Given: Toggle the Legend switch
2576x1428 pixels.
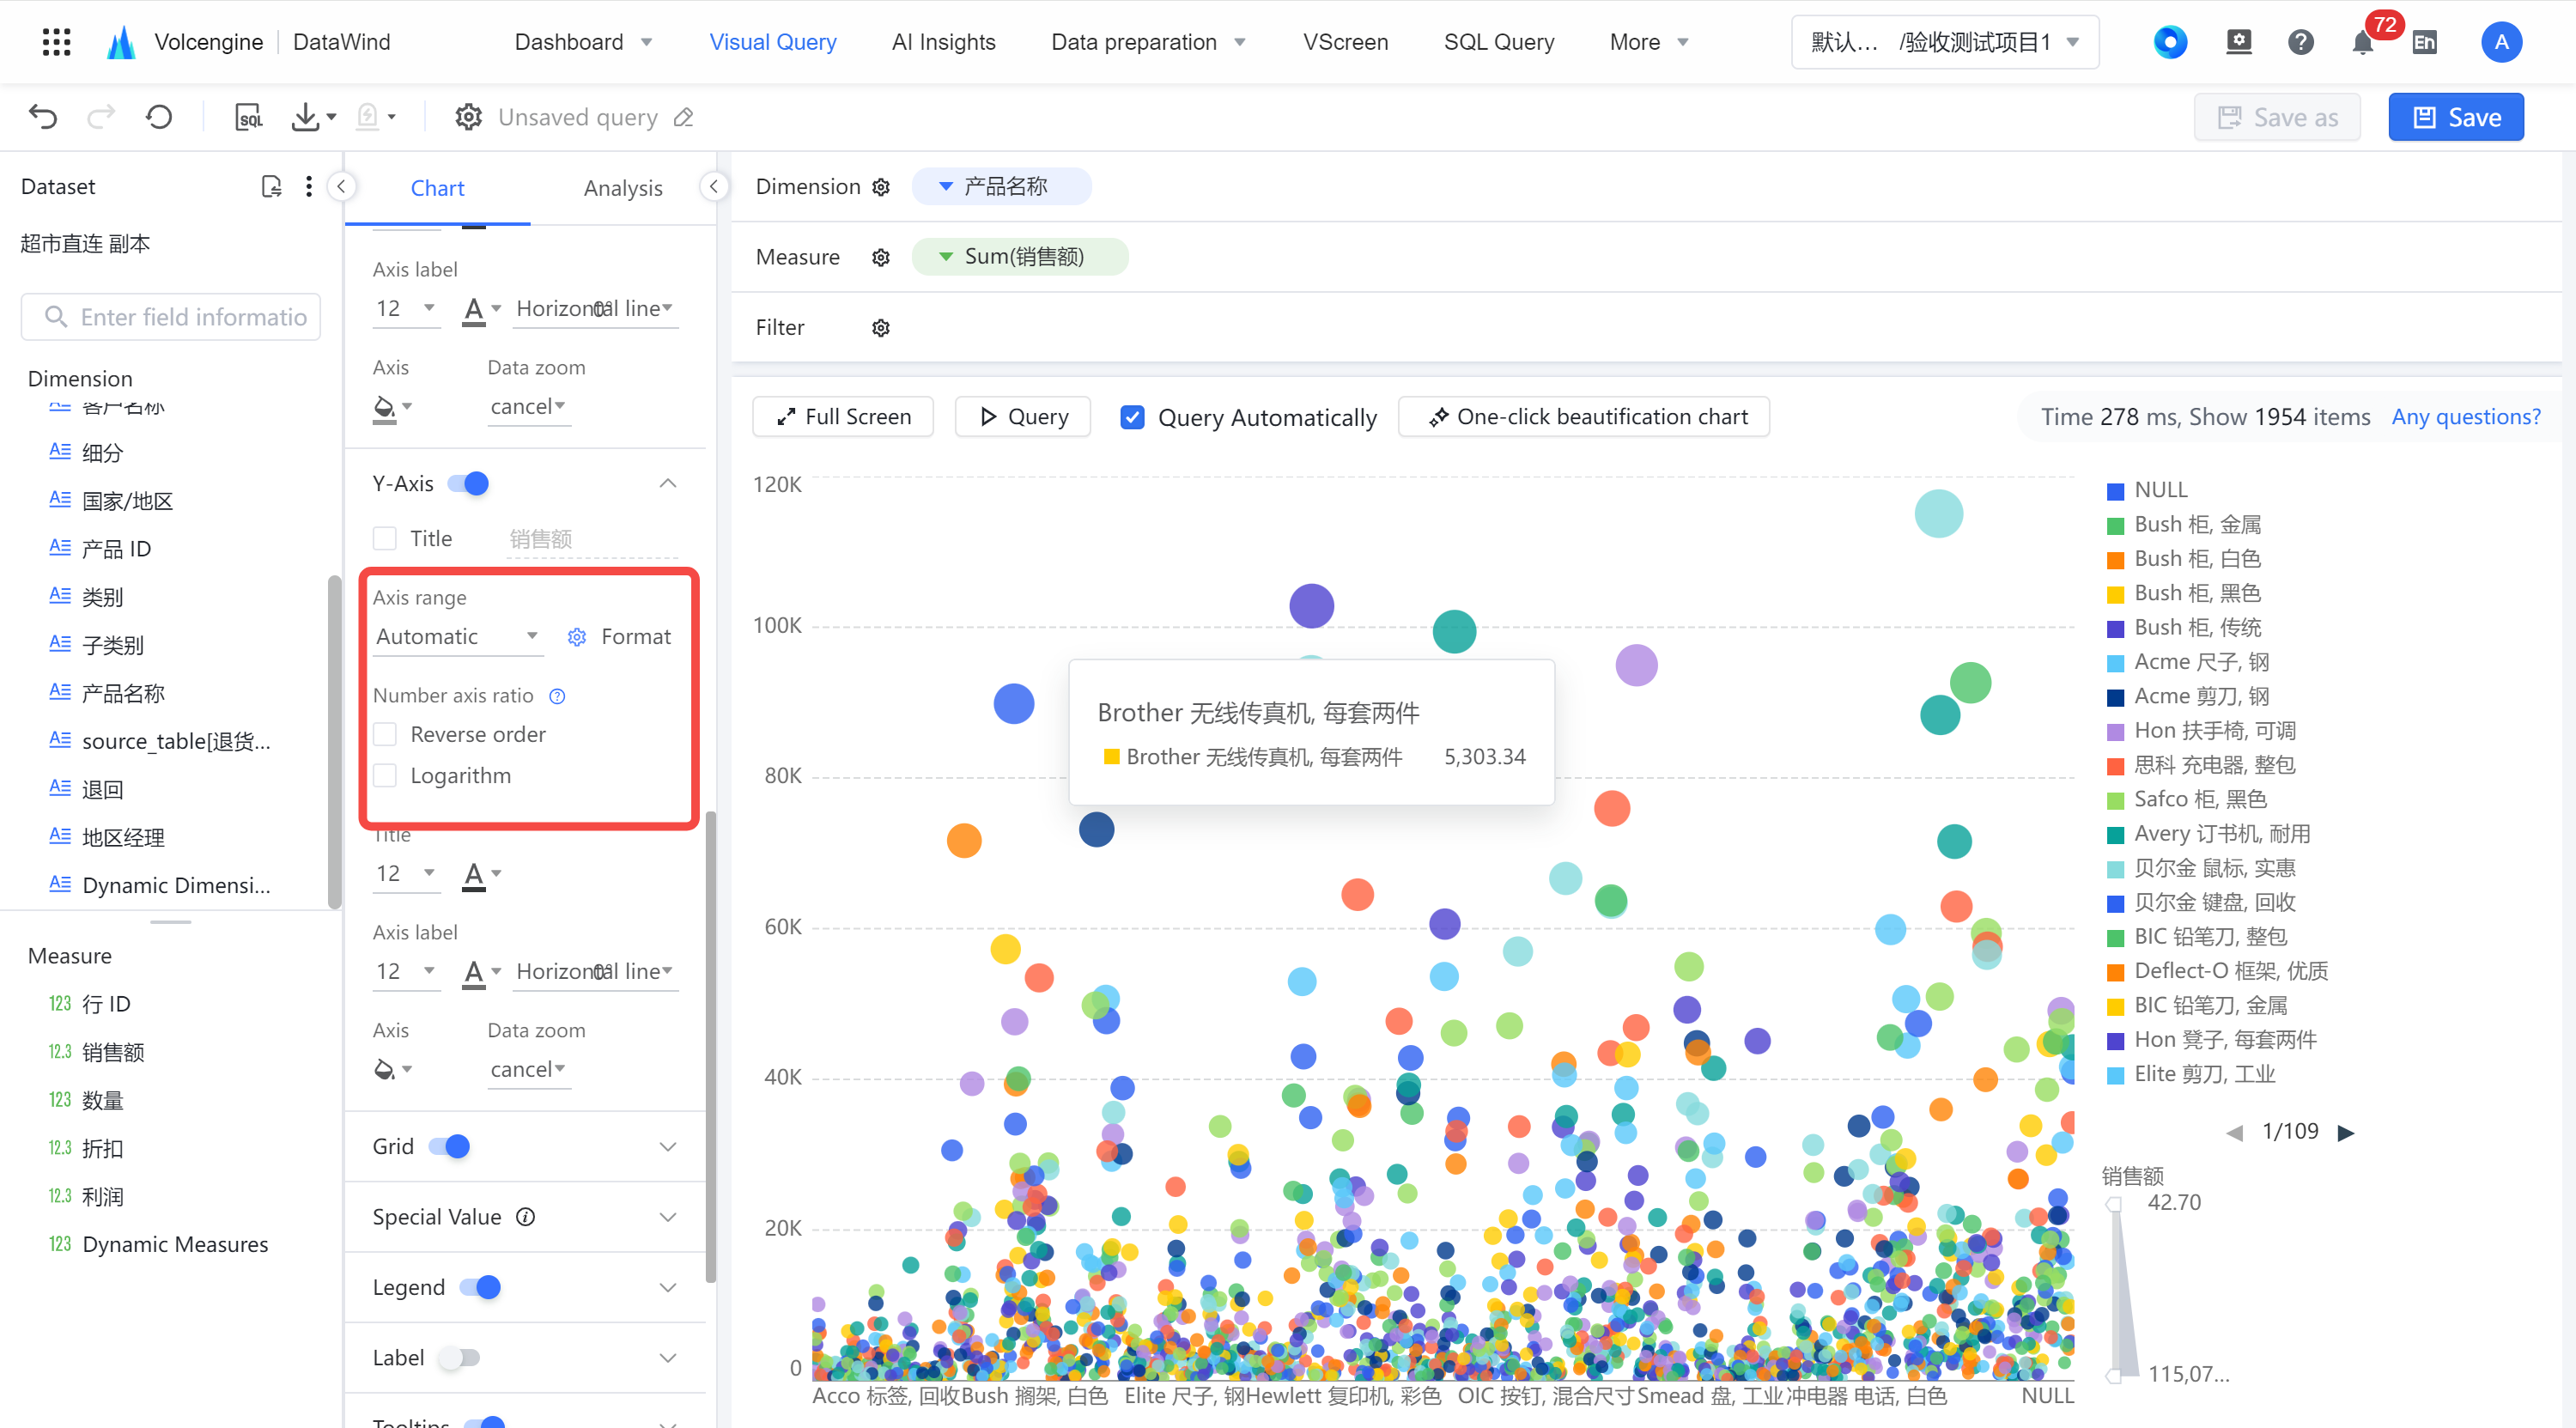Looking at the screenshot, I should 480,1288.
